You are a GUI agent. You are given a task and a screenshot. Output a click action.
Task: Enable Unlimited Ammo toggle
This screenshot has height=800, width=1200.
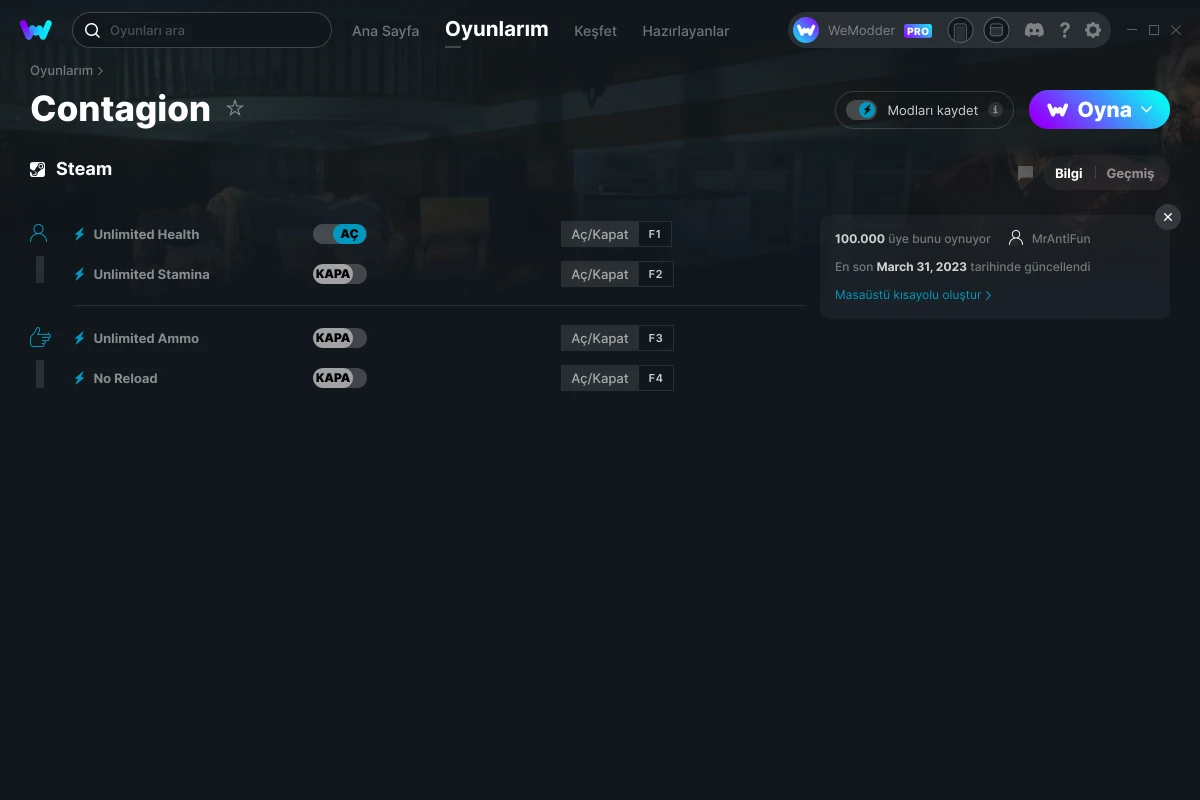[x=340, y=338]
